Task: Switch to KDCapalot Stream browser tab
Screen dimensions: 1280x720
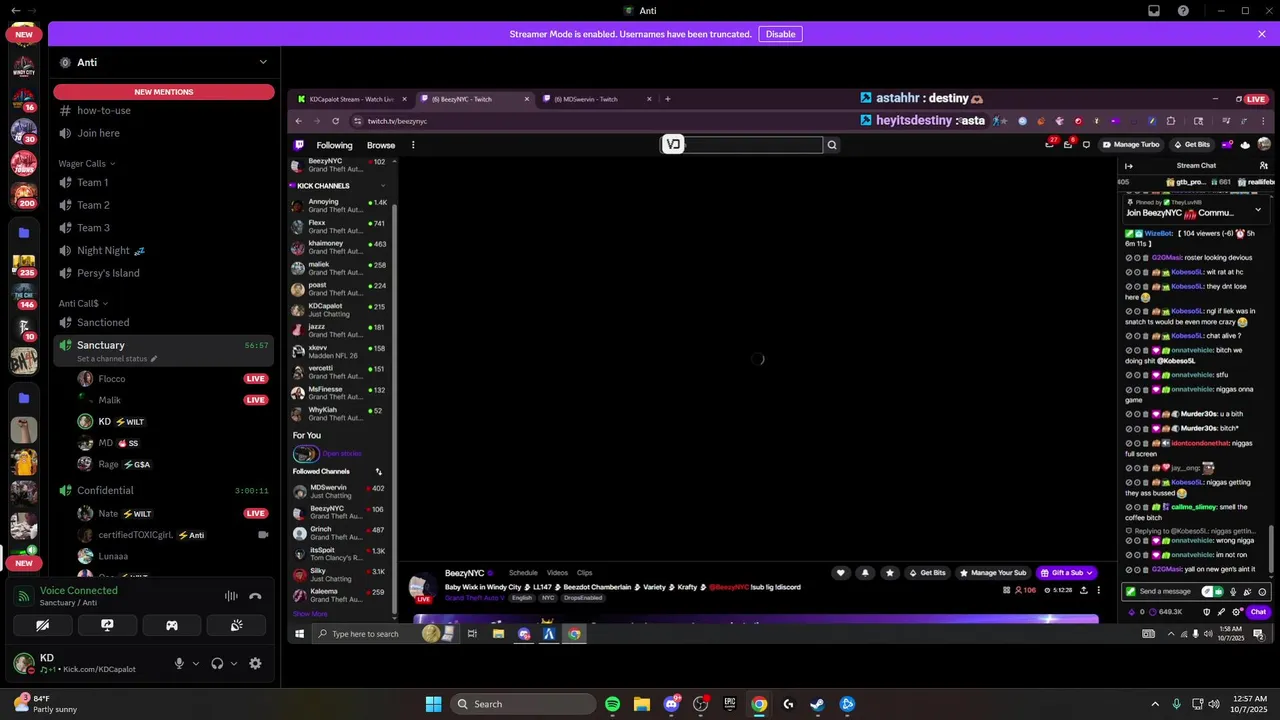Action: [351, 99]
